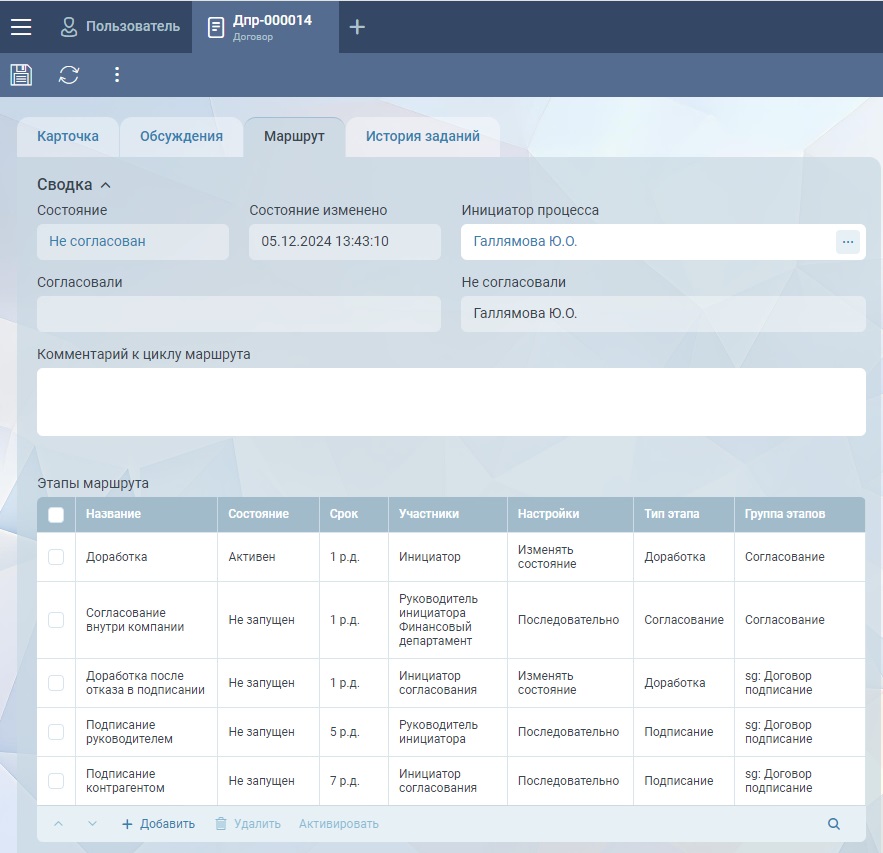Image resolution: width=883 pixels, height=853 pixels.
Task: Open the История заданий tab
Action: point(422,137)
